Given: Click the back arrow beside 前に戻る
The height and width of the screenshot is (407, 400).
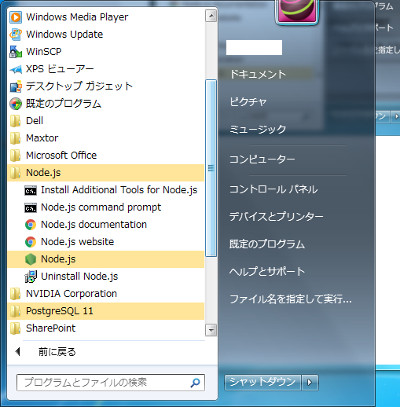Looking at the screenshot, I should tap(18, 351).
